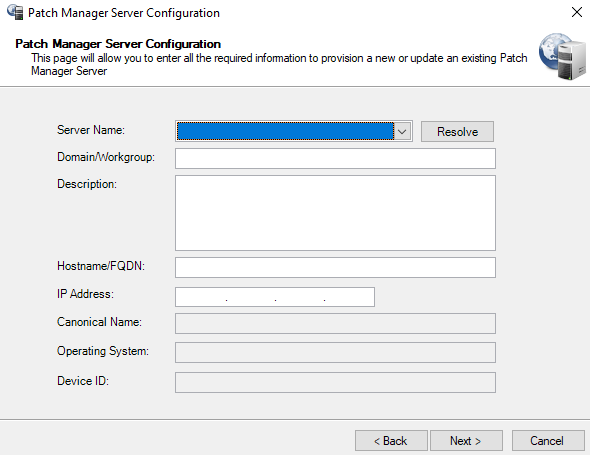Click the 'Device ID:' label
The height and width of the screenshot is (455, 590).
83,381
